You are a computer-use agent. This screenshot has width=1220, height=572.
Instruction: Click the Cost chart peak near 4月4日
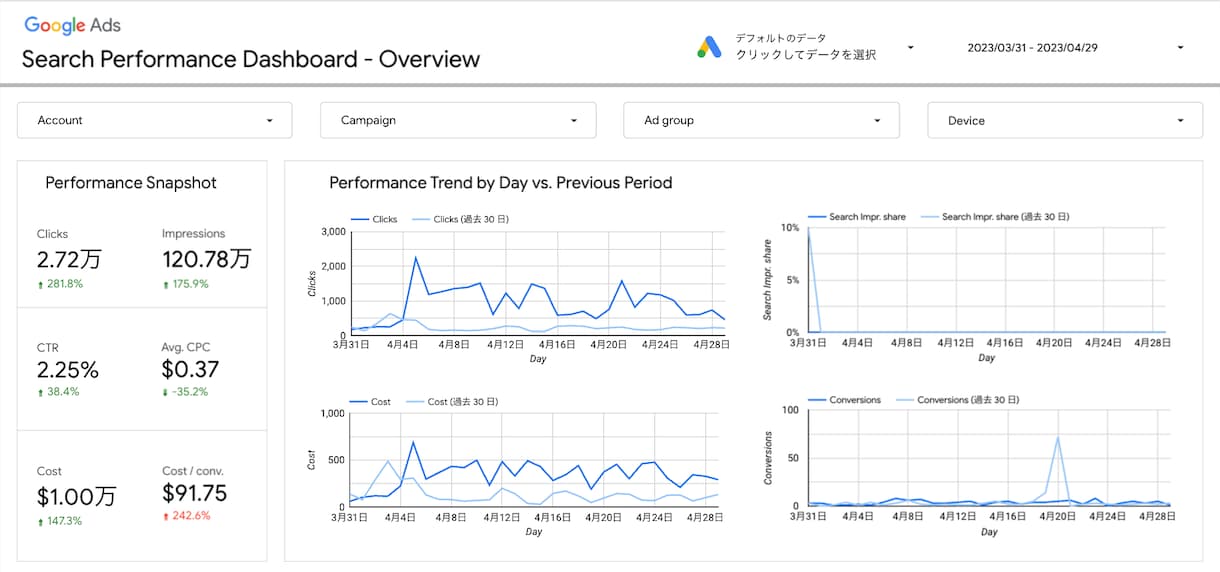pyautogui.click(x=413, y=442)
